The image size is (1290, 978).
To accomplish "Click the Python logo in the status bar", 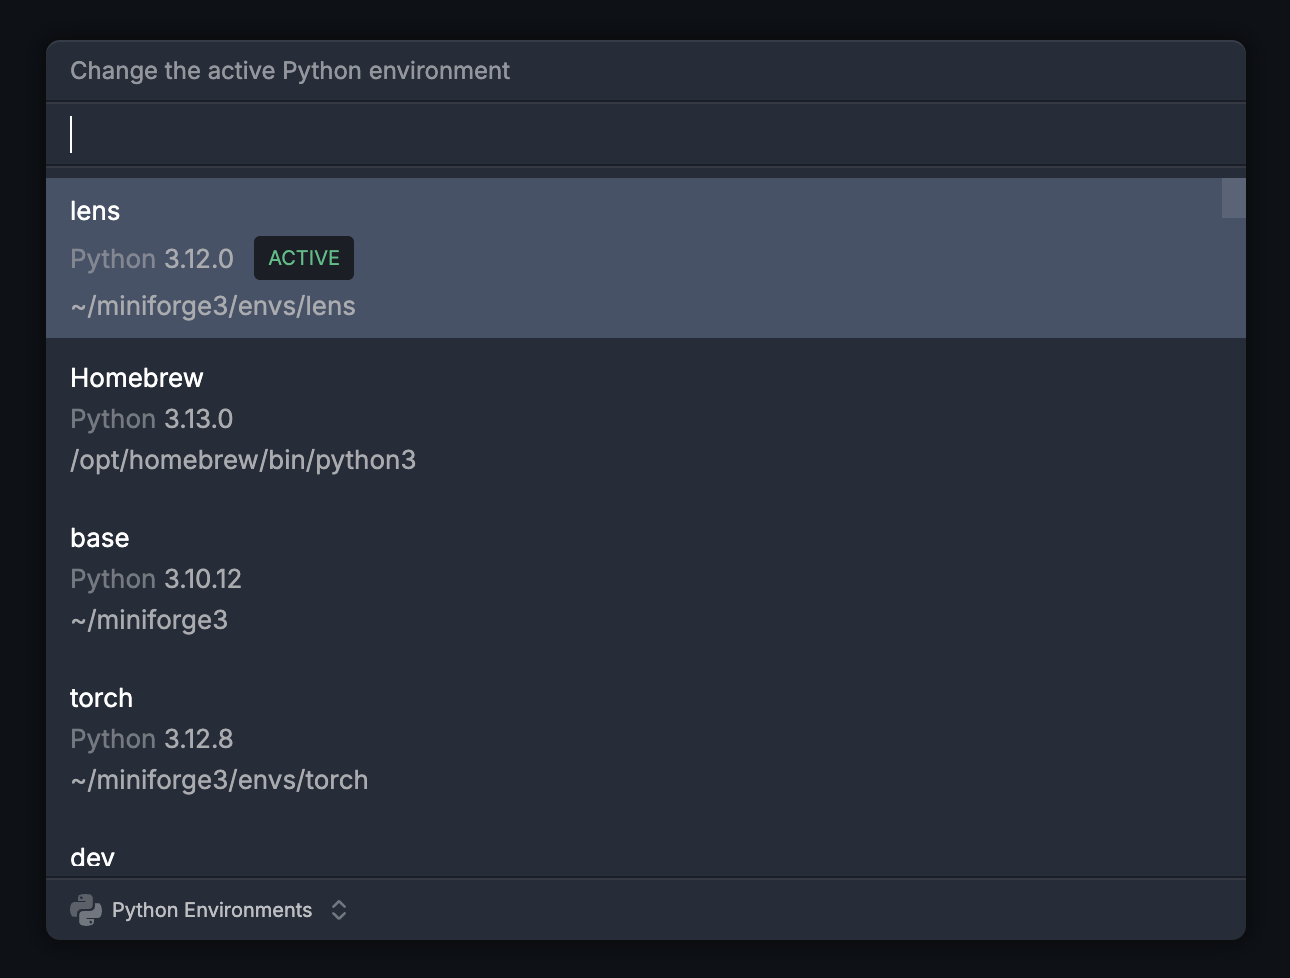I will pyautogui.click(x=85, y=909).
